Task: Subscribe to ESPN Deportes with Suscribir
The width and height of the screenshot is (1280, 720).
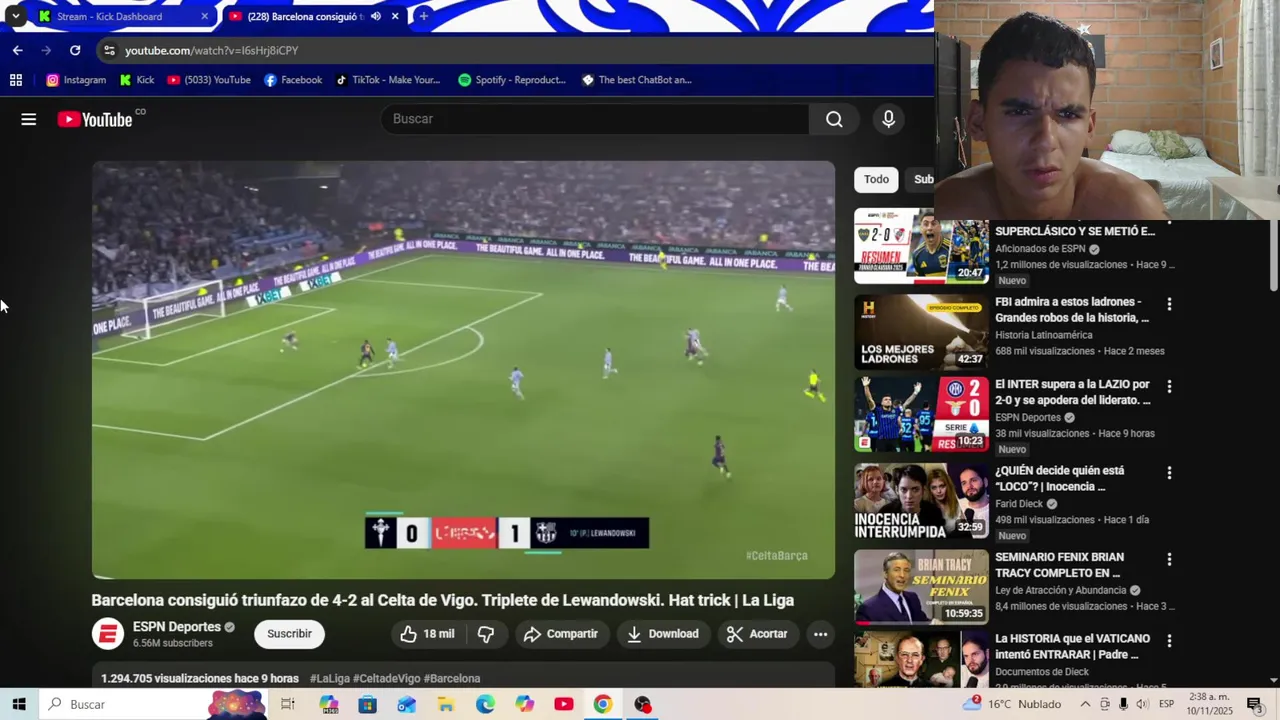Action: [x=289, y=634]
